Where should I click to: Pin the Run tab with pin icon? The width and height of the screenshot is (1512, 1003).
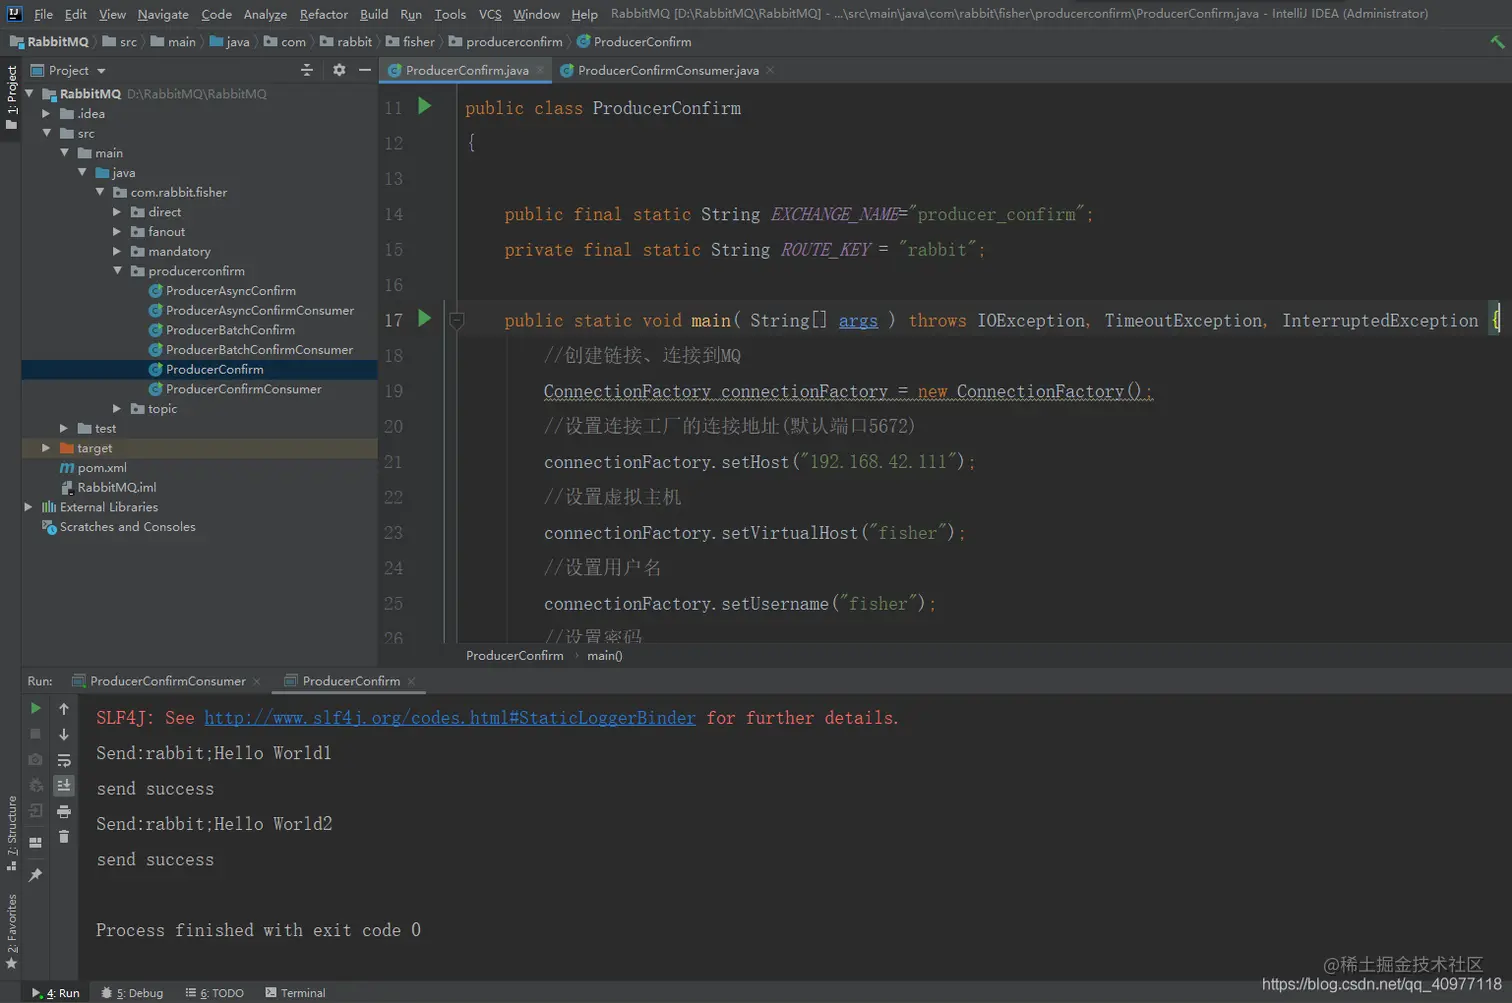point(35,875)
